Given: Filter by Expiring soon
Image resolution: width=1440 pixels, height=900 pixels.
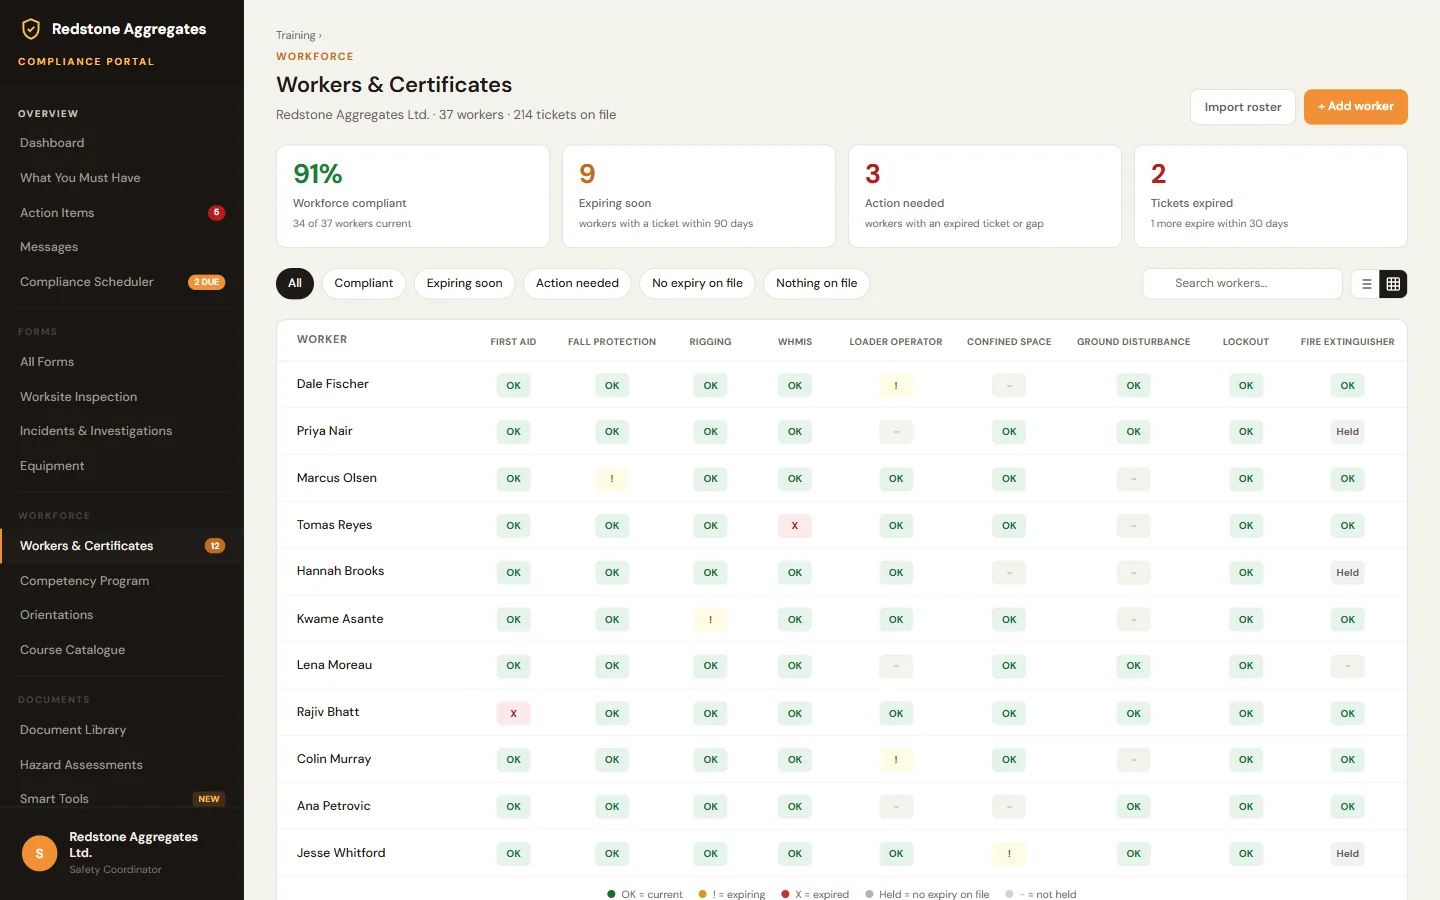Looking at the screenshot, I should [465, 284].
